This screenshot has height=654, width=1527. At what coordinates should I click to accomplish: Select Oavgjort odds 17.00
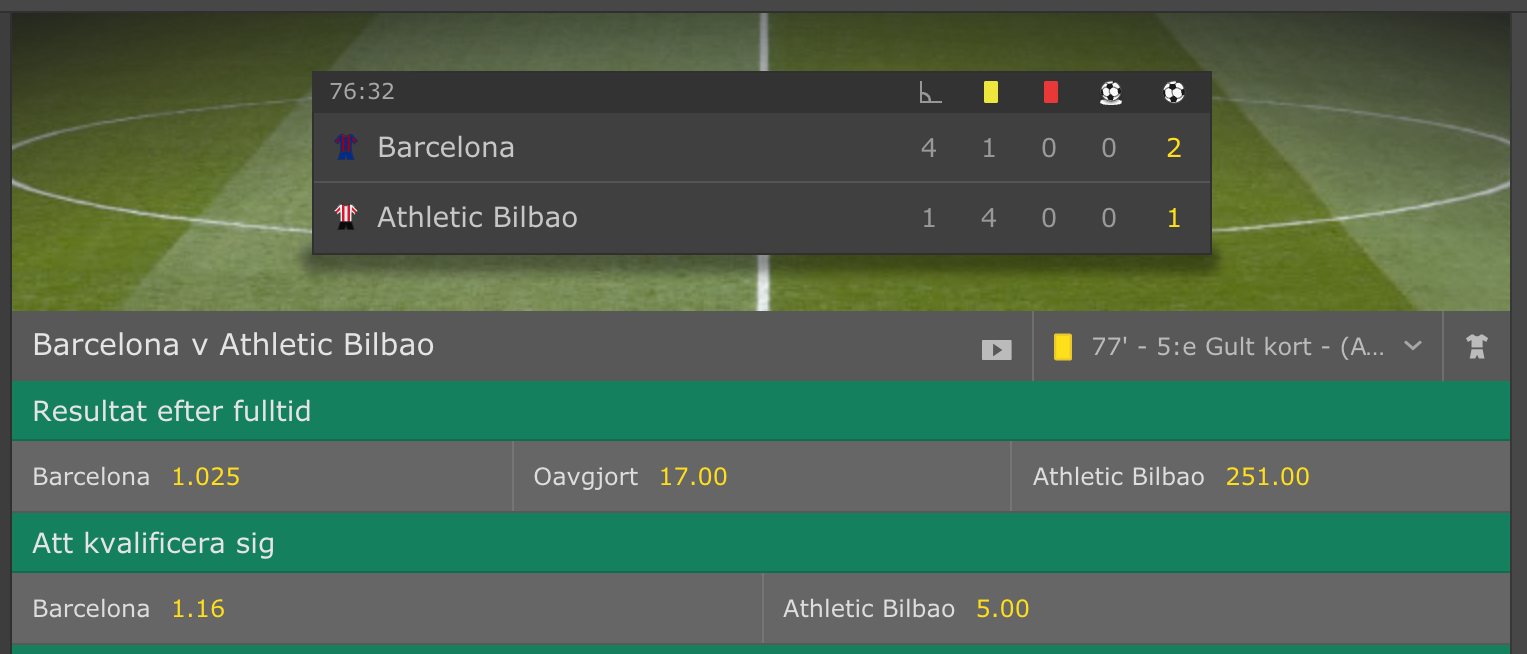[x=762, y=477]
